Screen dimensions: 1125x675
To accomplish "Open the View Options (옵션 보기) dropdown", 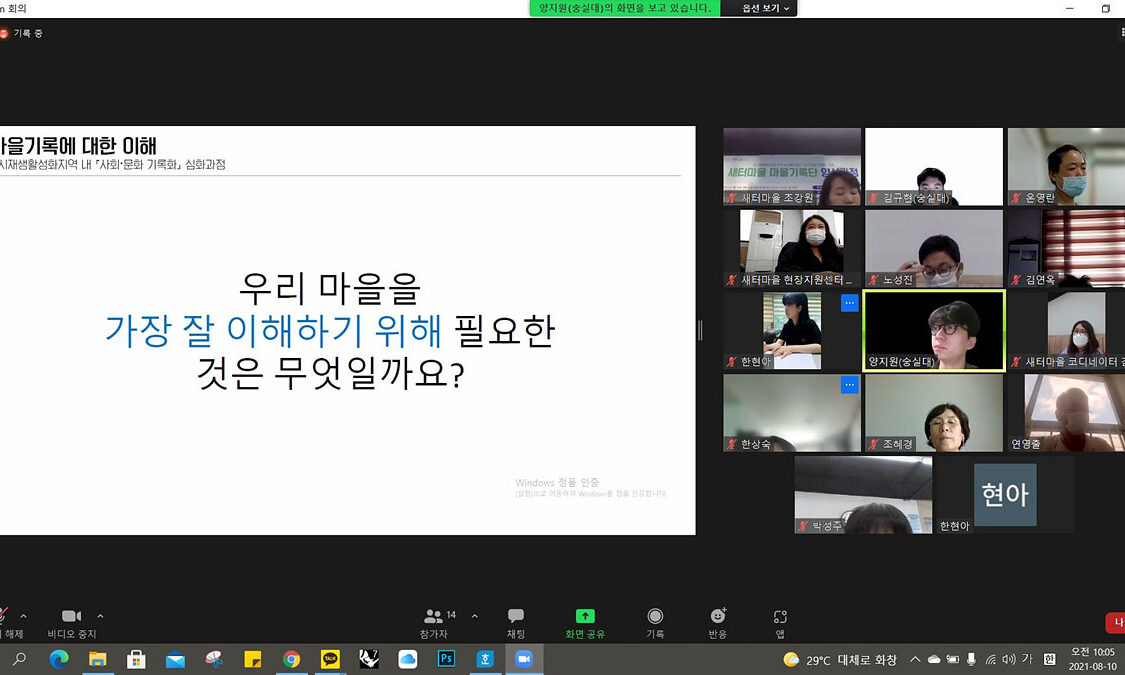I will click(765, 8).
